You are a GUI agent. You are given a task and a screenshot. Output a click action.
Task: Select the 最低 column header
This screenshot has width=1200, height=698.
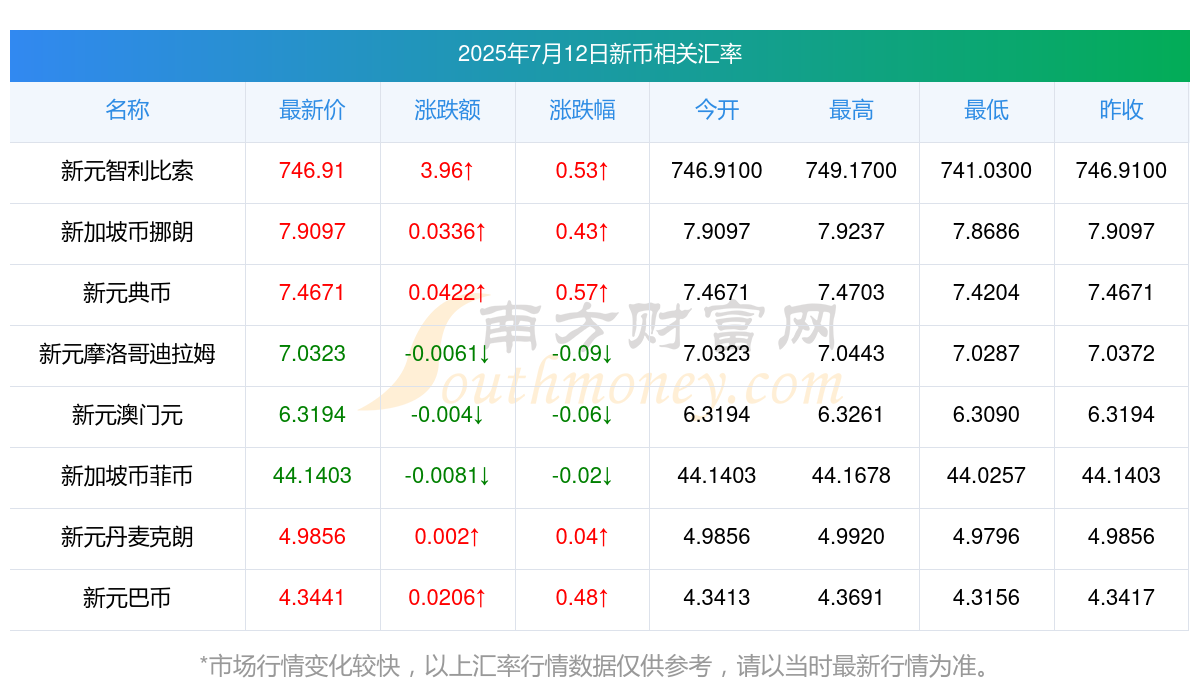click(986, 110)
